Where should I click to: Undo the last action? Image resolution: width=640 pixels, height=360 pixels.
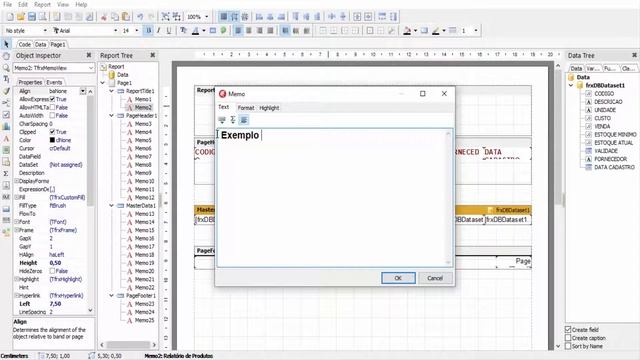140,17
